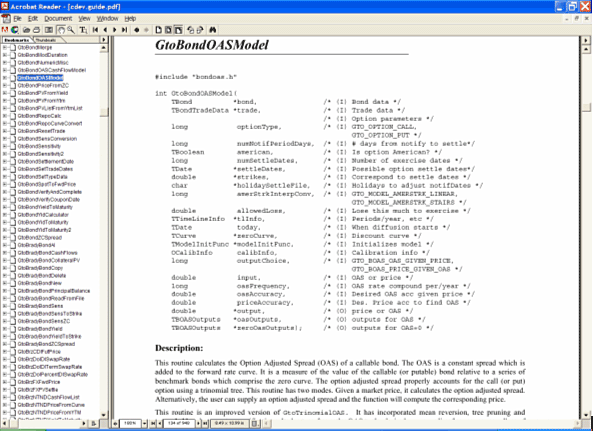Image resolution: width=593 pixels, height=431 pixels.
Task: Click the bookmarks panel scroll down arrow
Action: 104,414
